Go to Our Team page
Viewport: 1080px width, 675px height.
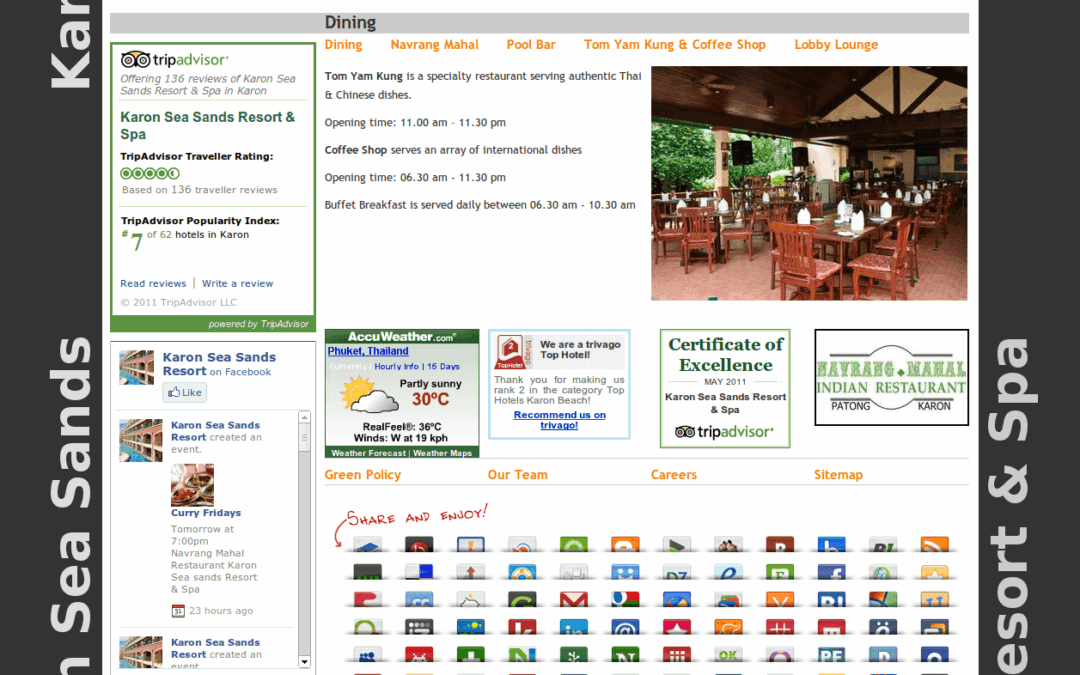tap(517, 475)
